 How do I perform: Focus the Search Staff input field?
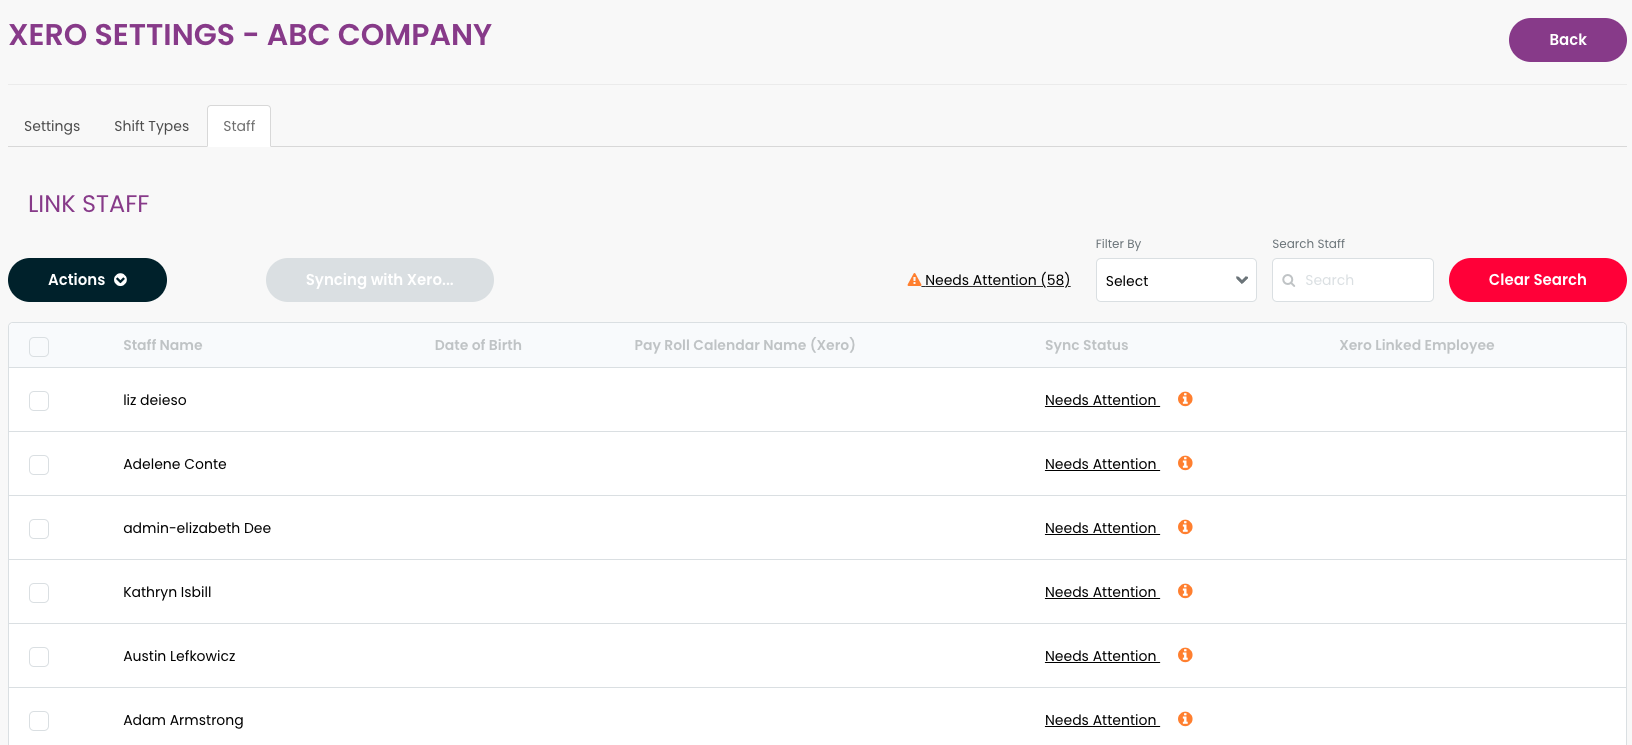point(1353,280)
